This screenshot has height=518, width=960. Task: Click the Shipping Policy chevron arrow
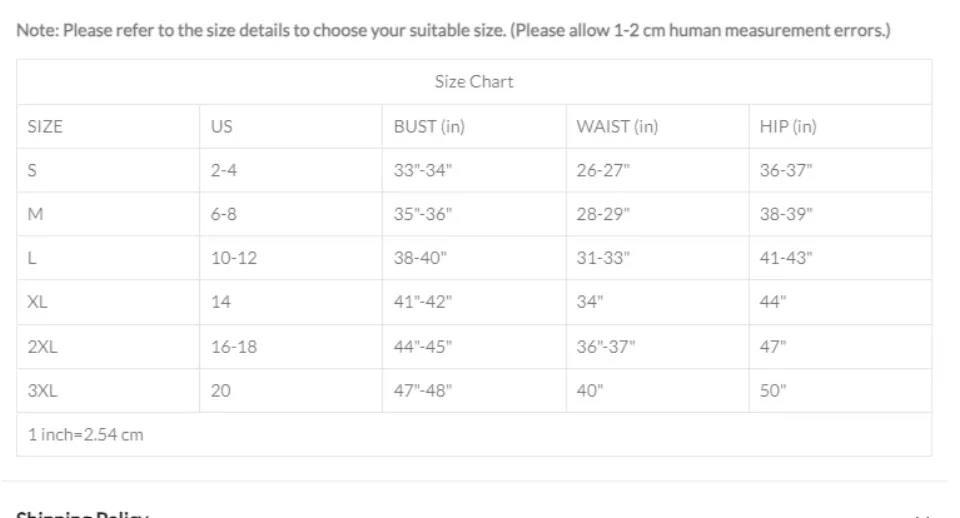point(922,514)
